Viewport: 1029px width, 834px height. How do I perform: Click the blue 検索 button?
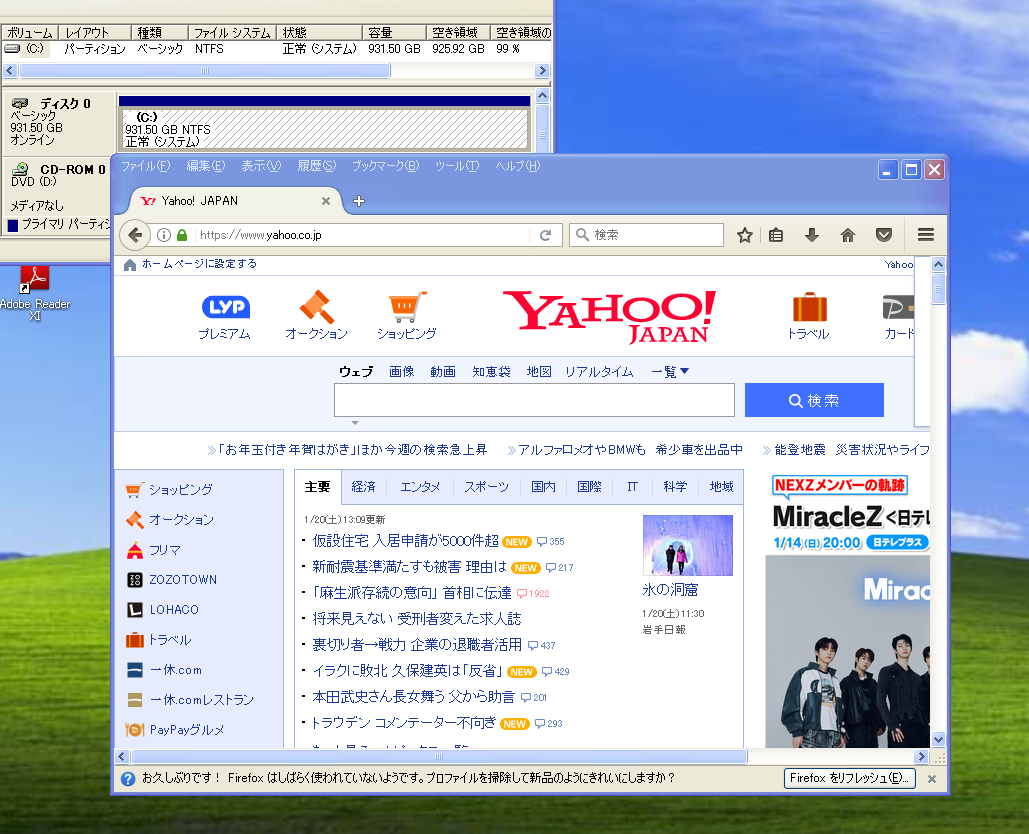(814, 400)
